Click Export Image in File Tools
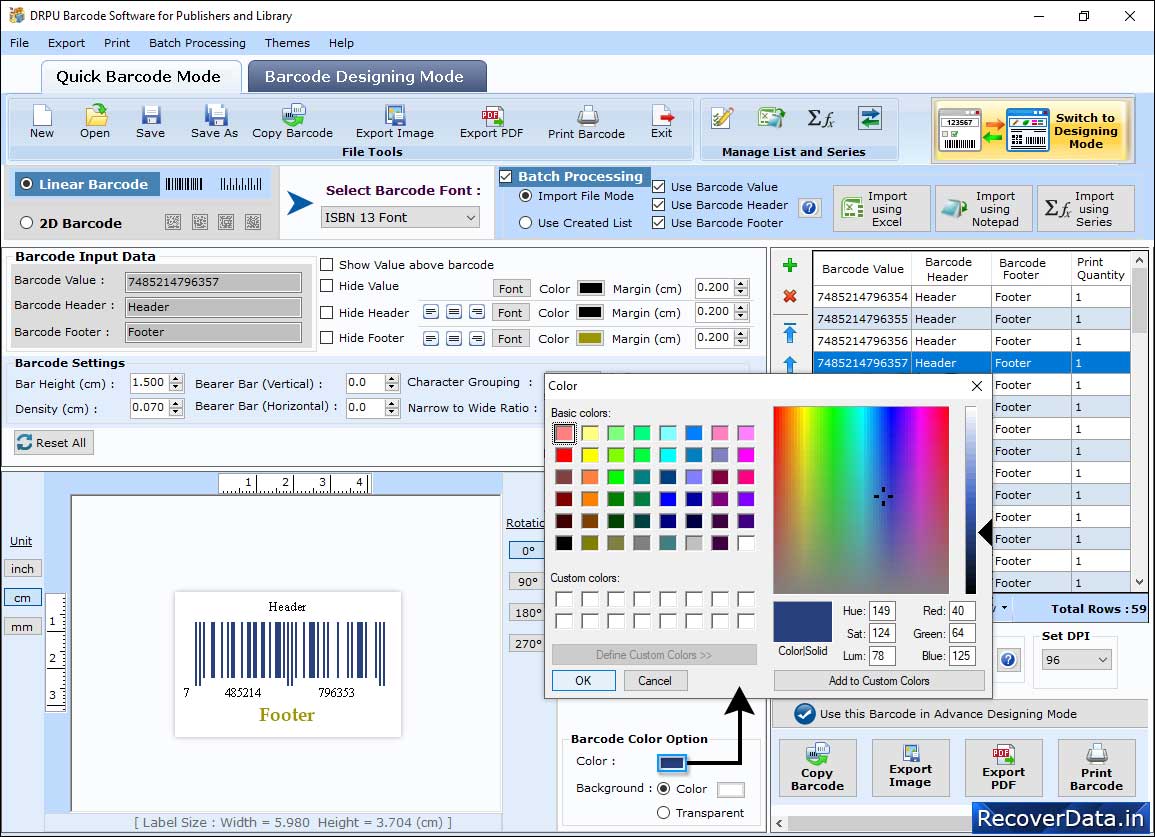Image resolution: width=1155 pixels, height=837 pixels. 395,122
